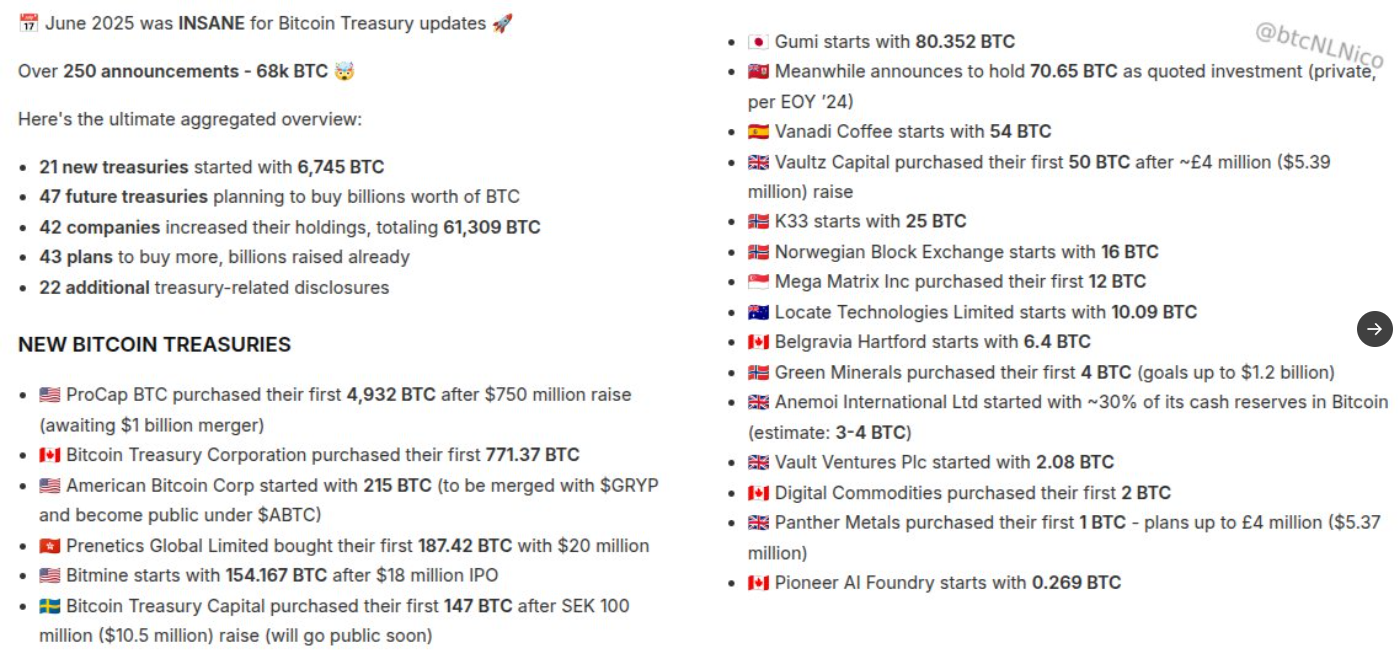Click the Sweden flag beside Bitcoin Treasury Capital
1400x657 pixels.
[49, 606]
